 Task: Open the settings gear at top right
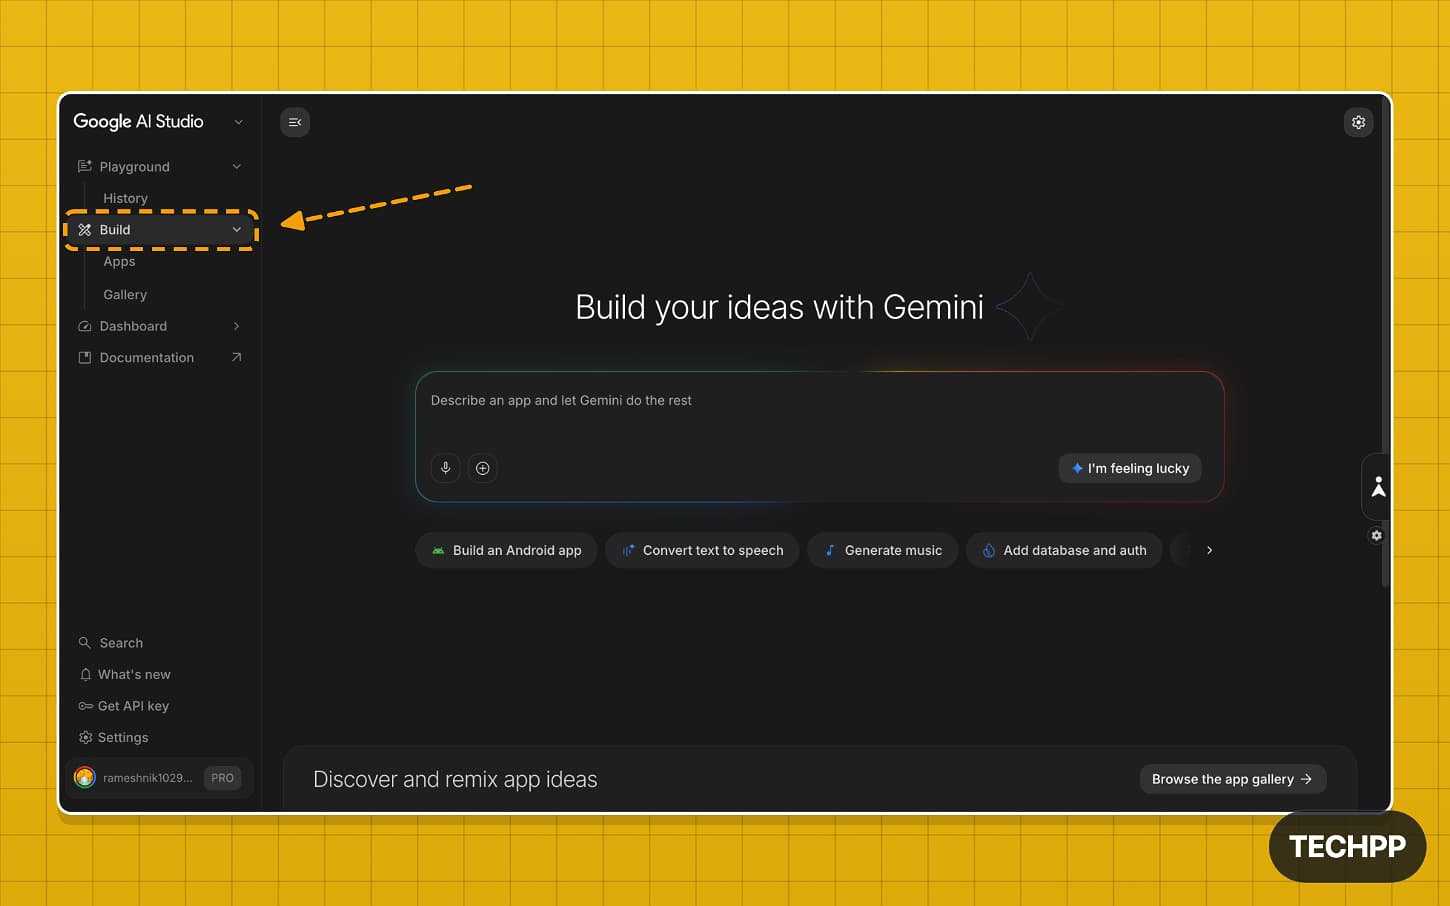click(x=1358, y=122)
